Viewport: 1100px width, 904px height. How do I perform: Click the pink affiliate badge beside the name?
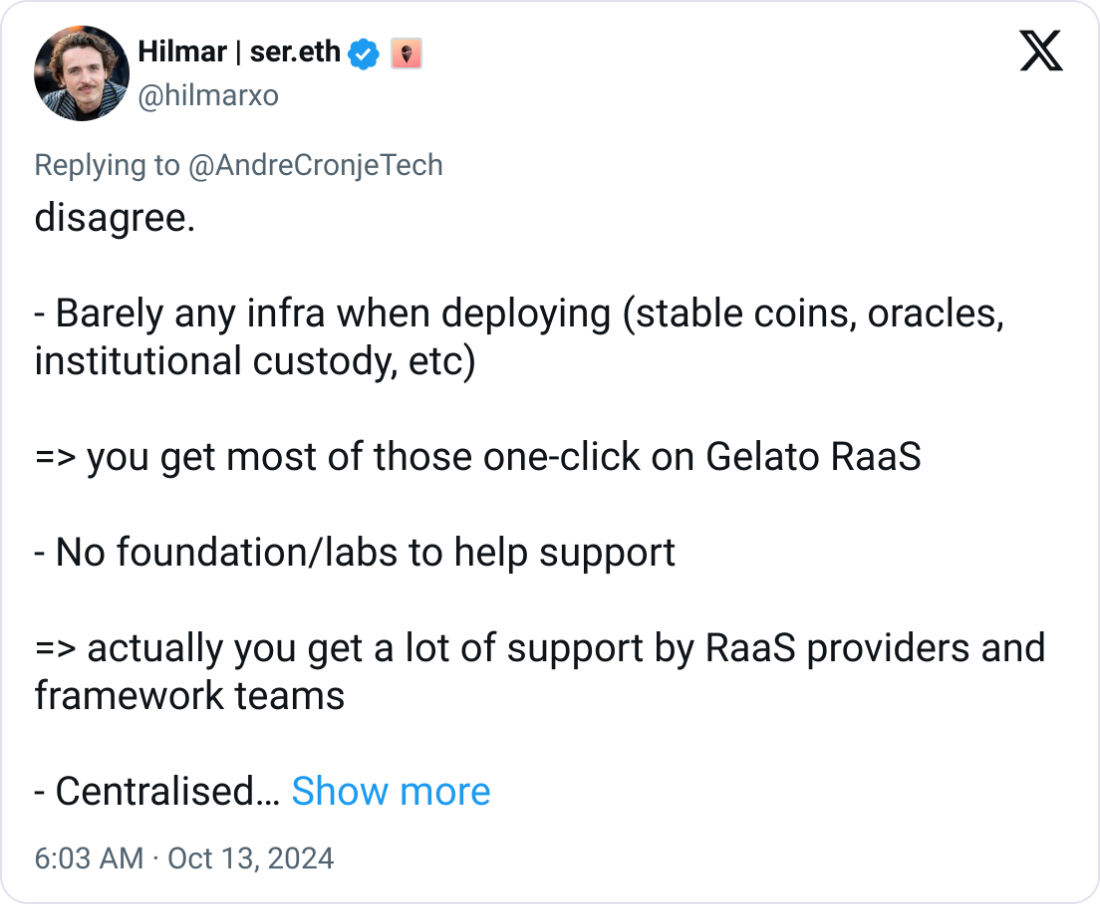406,53
